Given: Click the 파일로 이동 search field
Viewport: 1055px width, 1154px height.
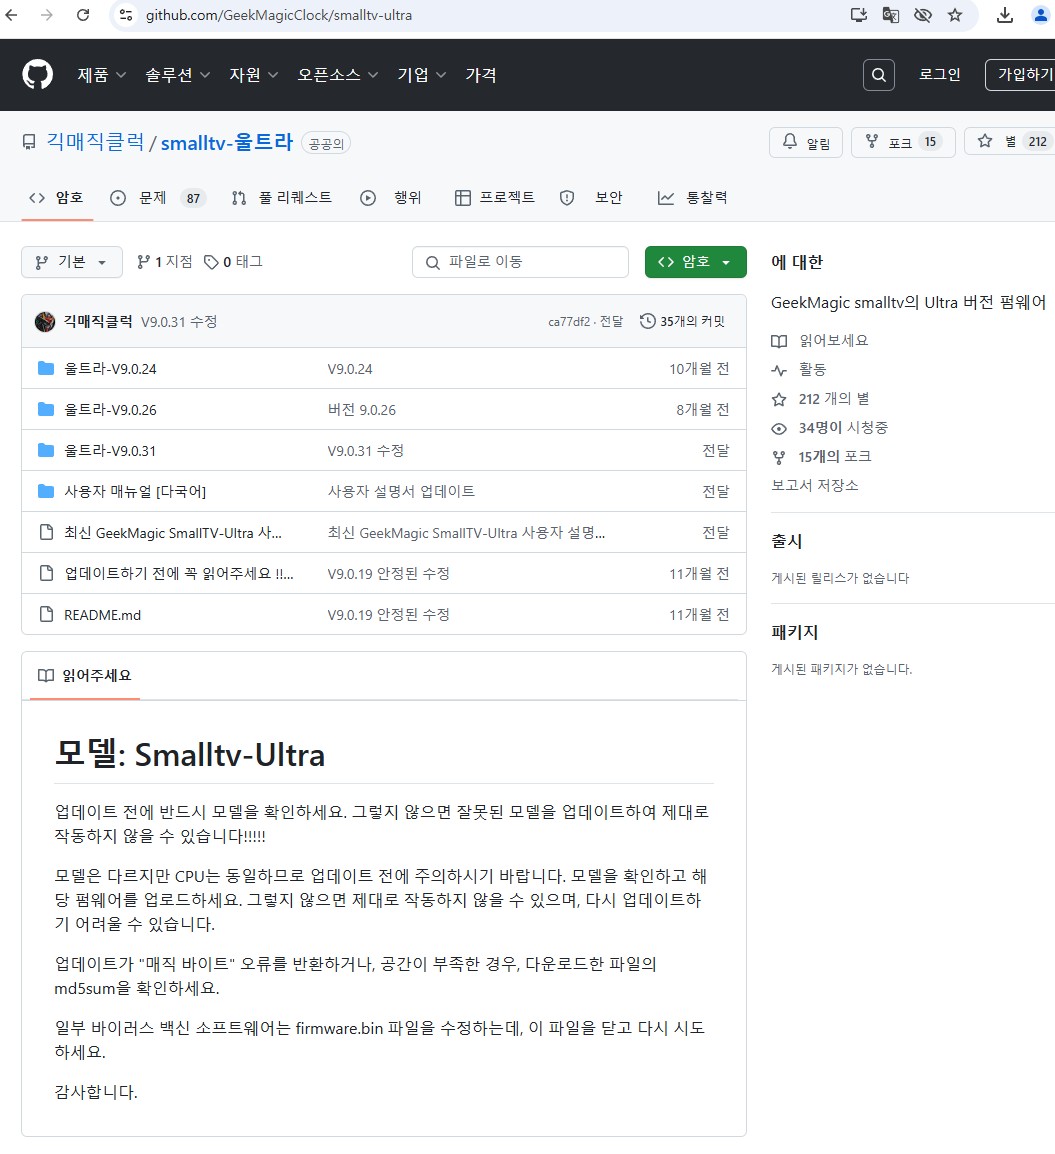Looking at the screenshot, I should point(520,262).
